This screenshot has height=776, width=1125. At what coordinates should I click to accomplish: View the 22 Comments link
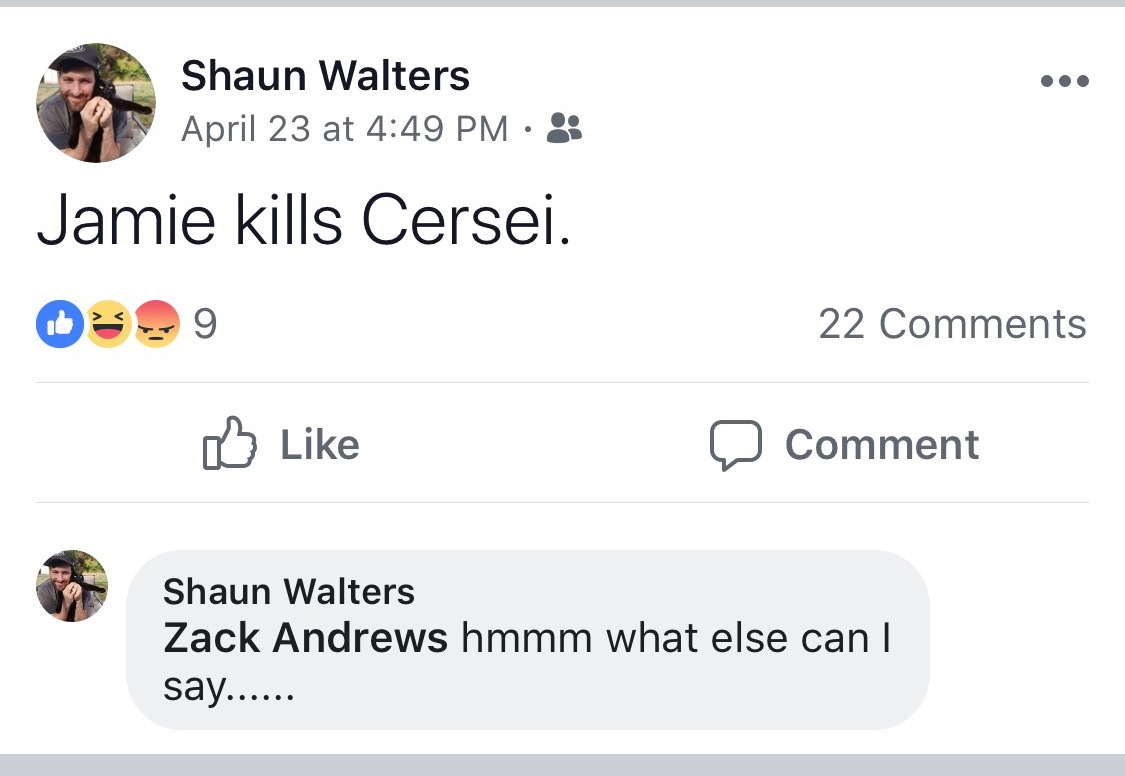(952, 324)
